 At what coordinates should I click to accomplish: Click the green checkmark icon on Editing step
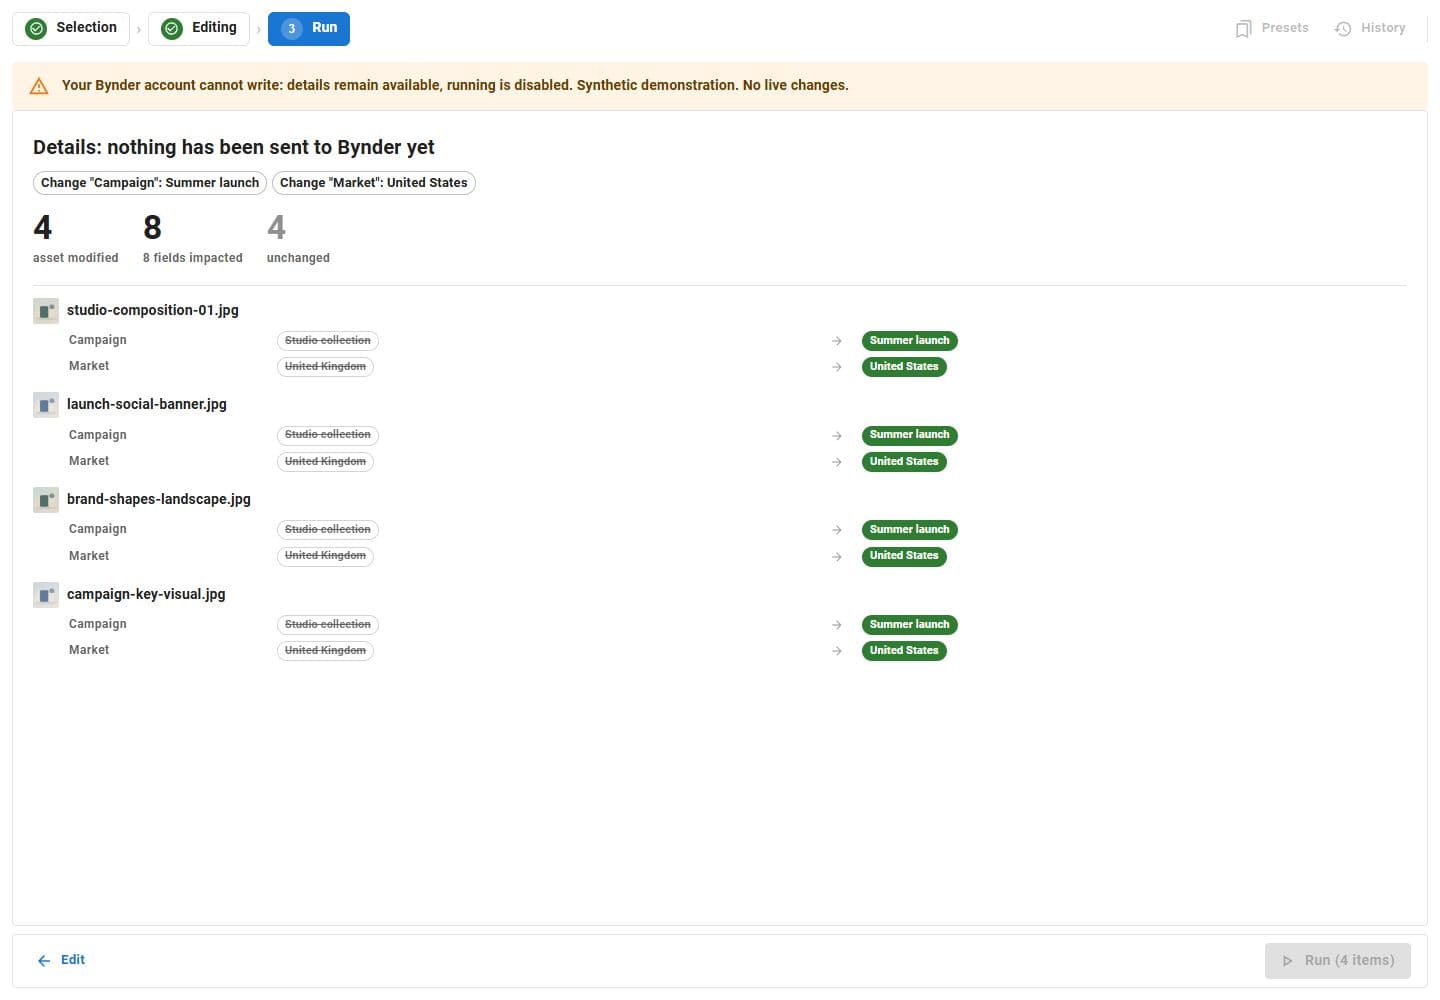[x=172, y=29]
